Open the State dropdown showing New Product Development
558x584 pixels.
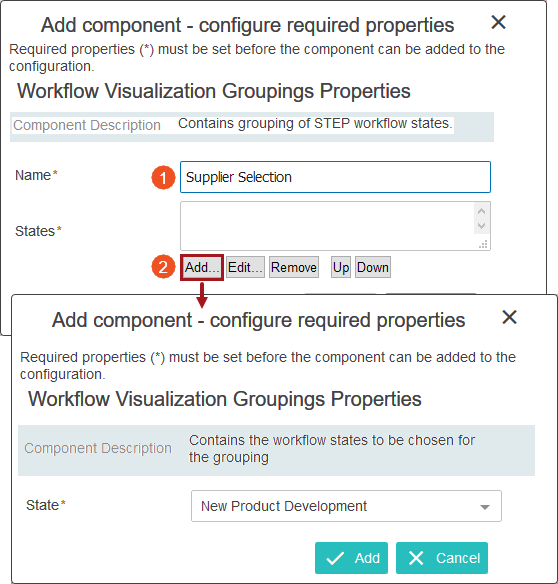point(346,506)
